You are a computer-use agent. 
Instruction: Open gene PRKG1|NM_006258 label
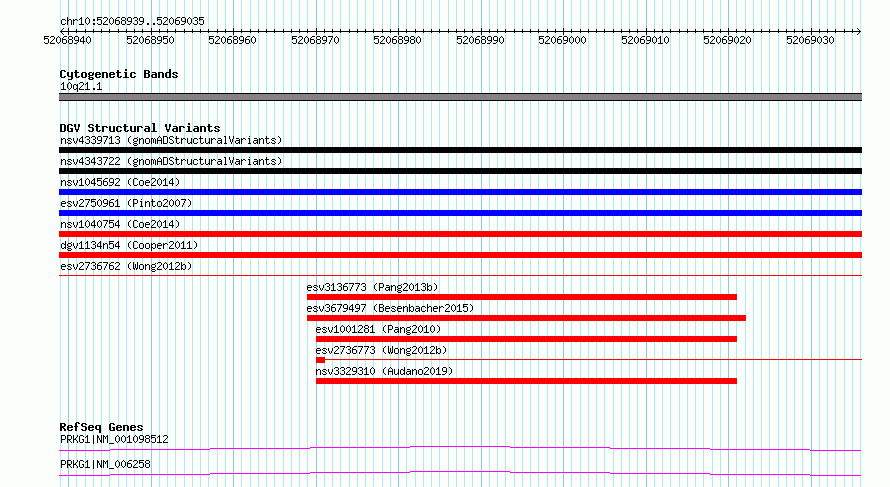(105, 464)
